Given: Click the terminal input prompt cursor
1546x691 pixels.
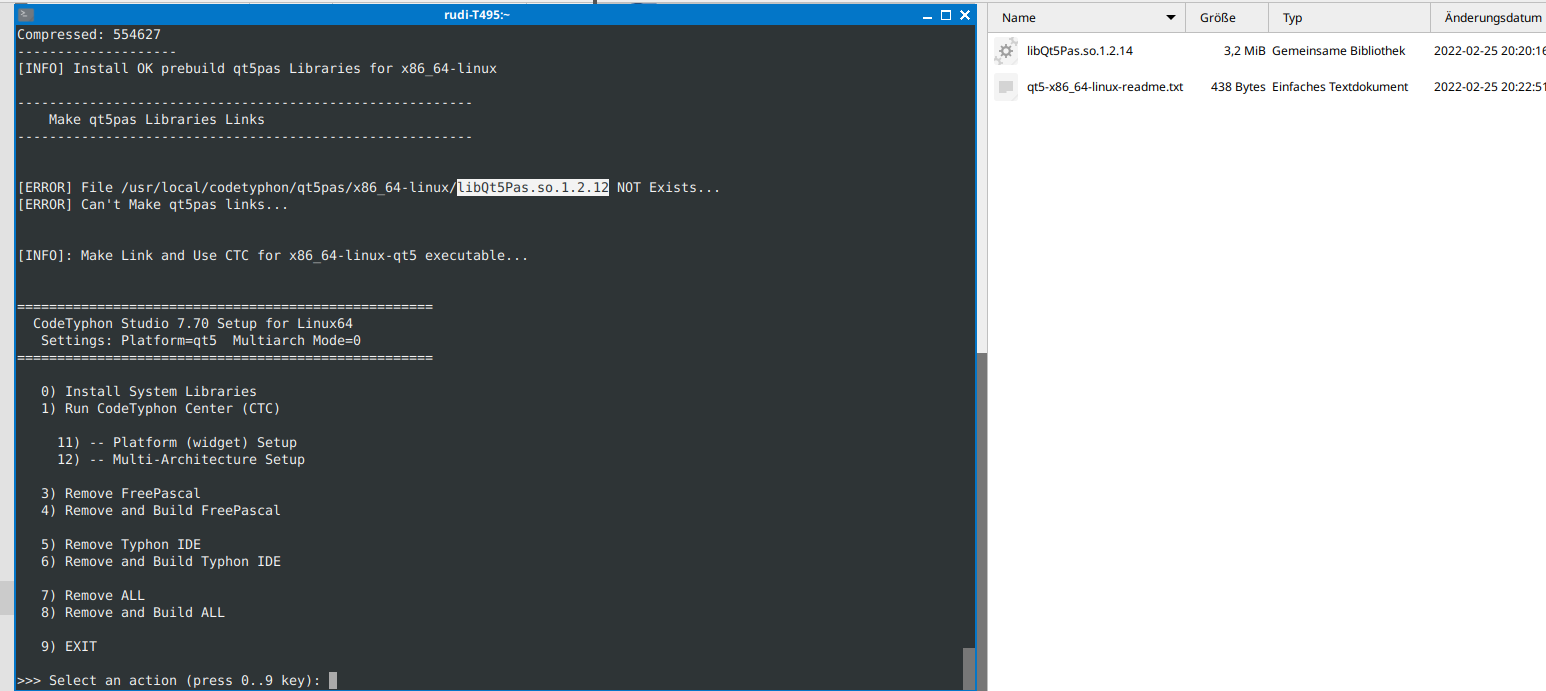Looking at the screenshot, I should tap(333, 680).
